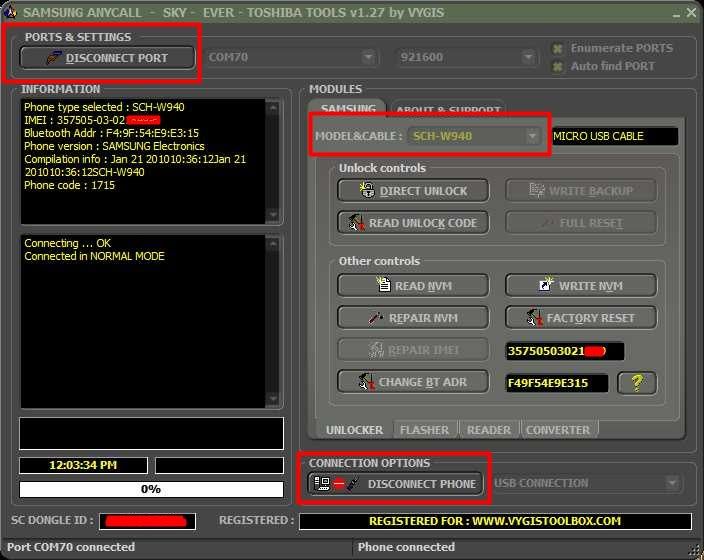Click 'Connecting ... OK' log line

coord(67,243)
